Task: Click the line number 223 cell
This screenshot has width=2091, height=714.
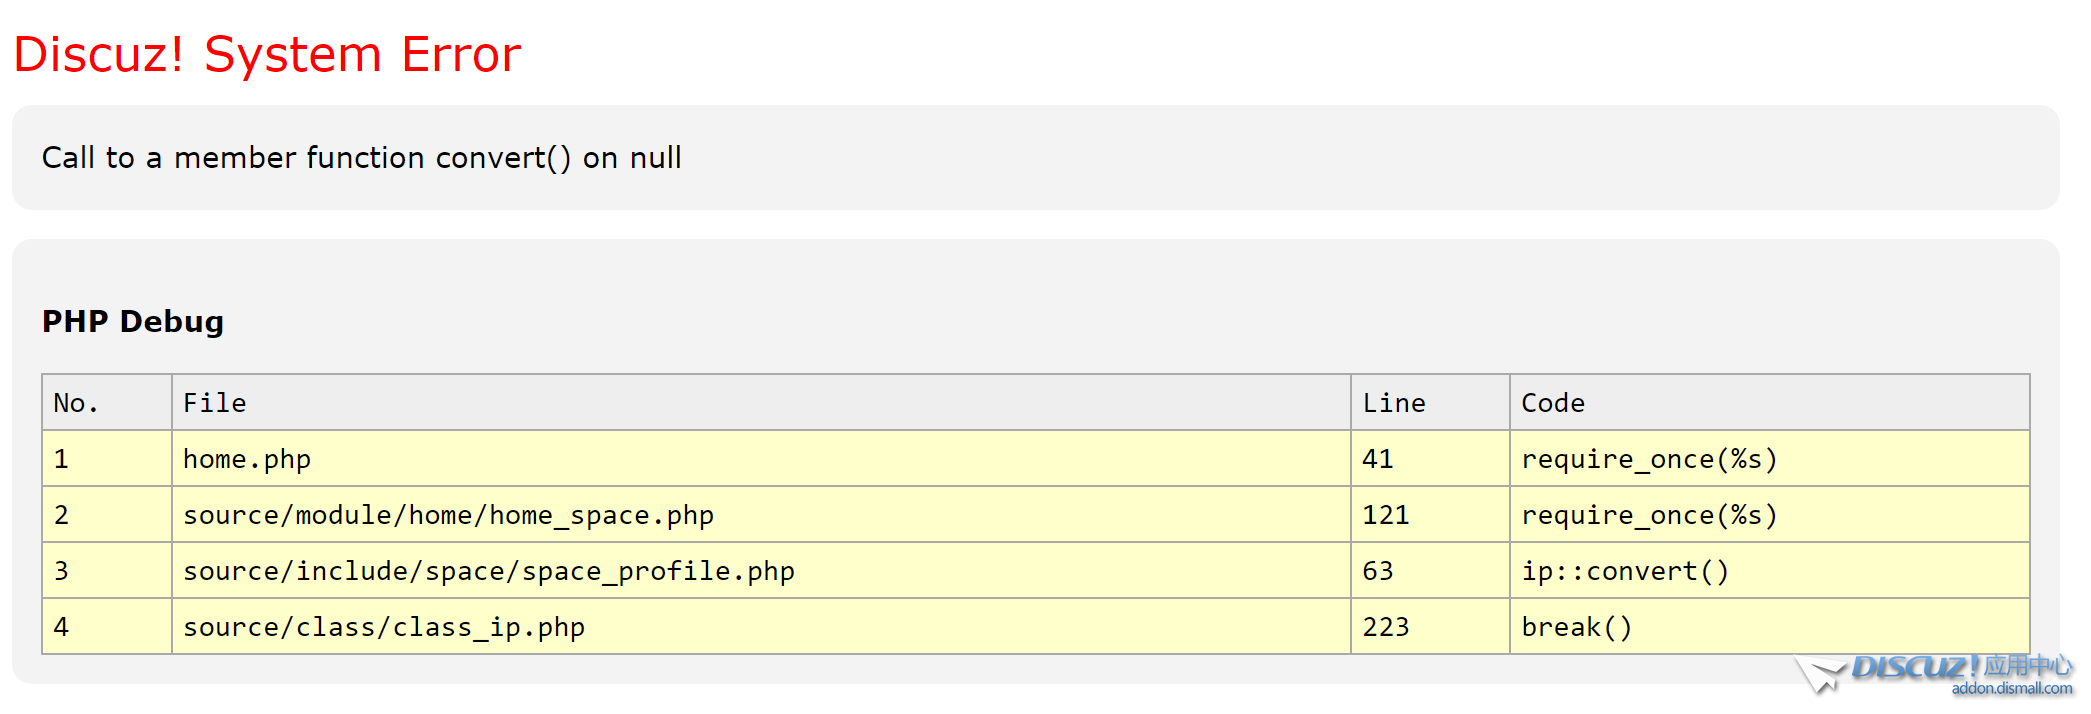Action: [1430, 627]
